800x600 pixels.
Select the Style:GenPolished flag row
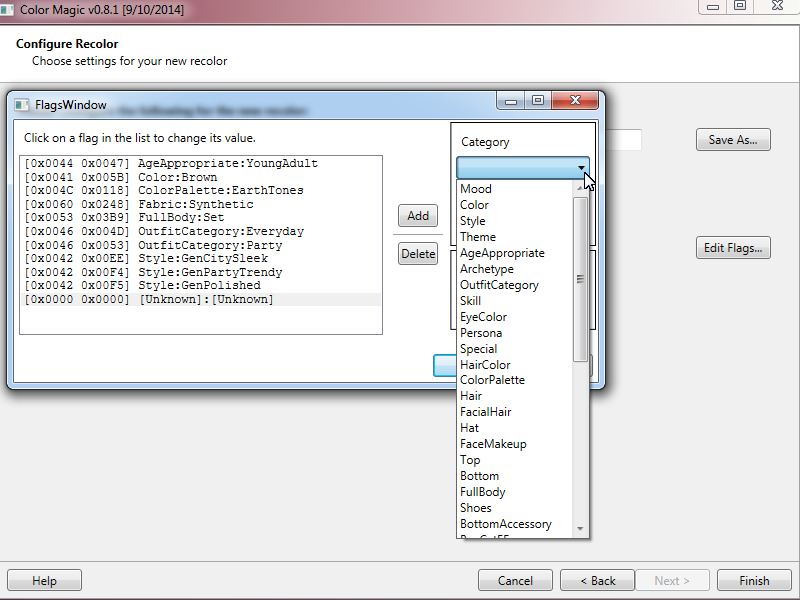[x=201, y=285]
